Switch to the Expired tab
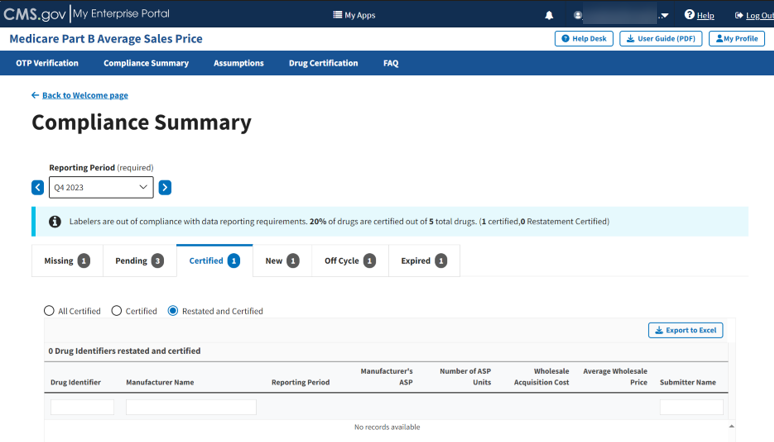Screen dimensions: 774x442 [x=424, y=261]
